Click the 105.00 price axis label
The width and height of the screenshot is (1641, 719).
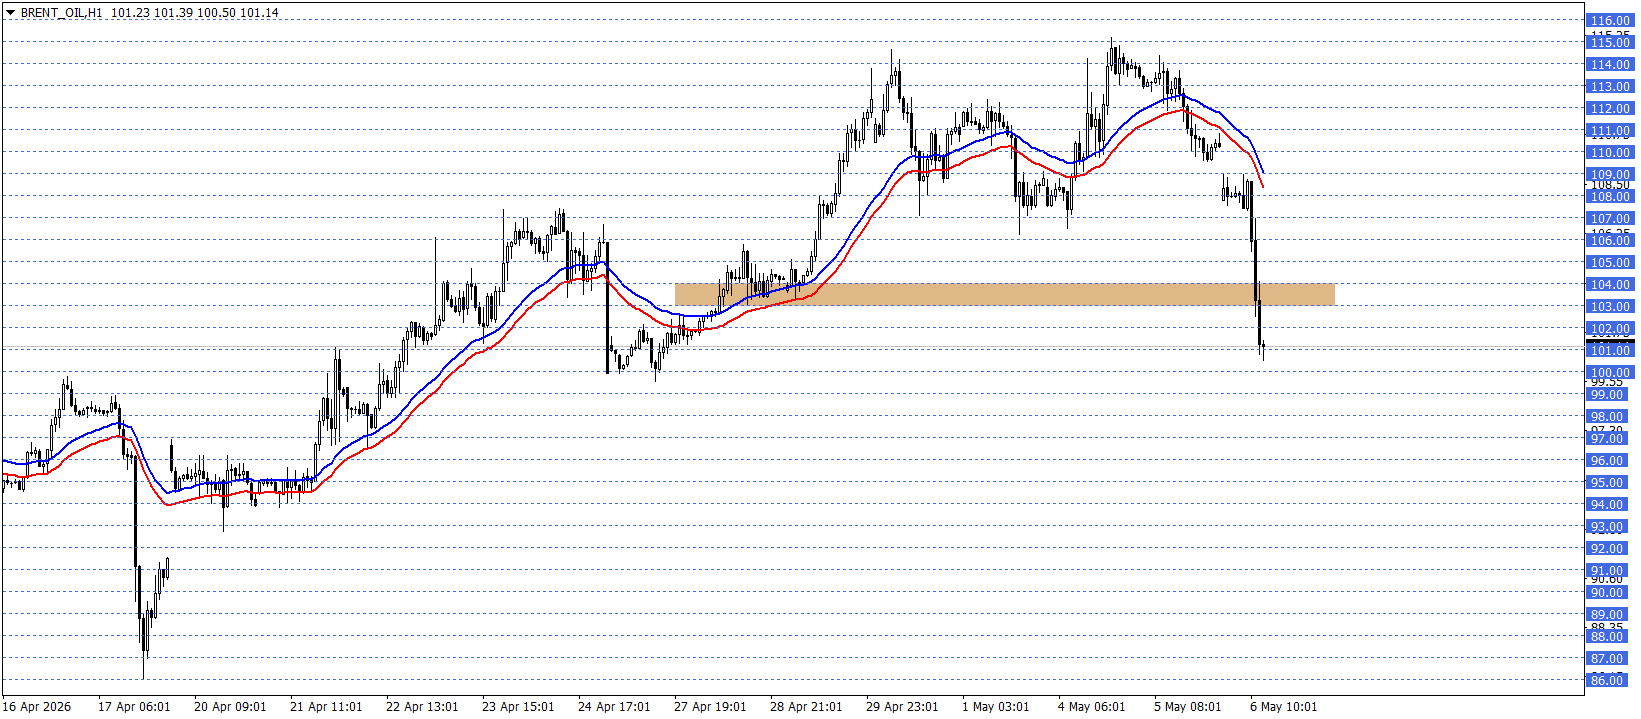[x=1610, y=262]
